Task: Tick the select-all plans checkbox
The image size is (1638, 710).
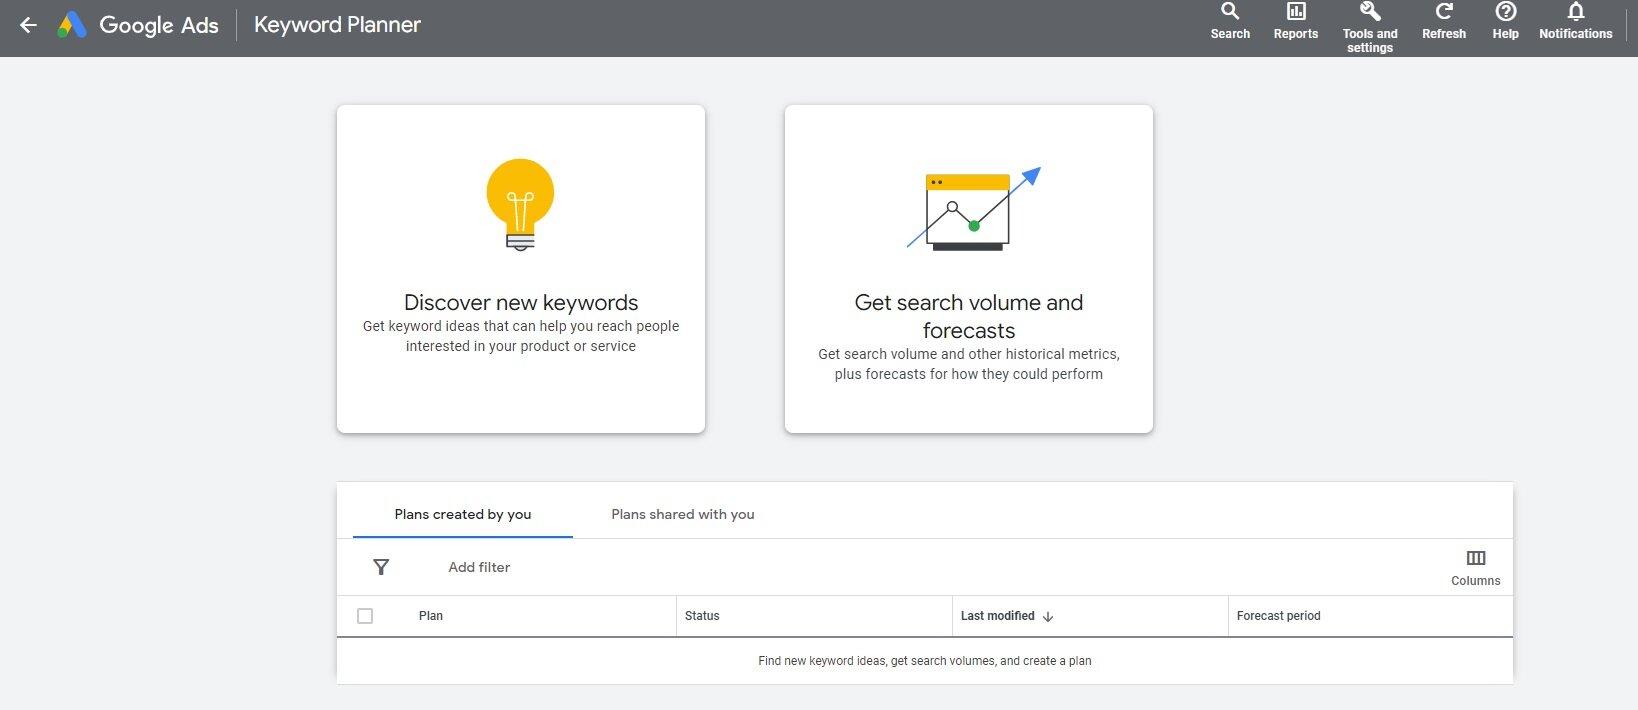Action: tap(365, 616)
